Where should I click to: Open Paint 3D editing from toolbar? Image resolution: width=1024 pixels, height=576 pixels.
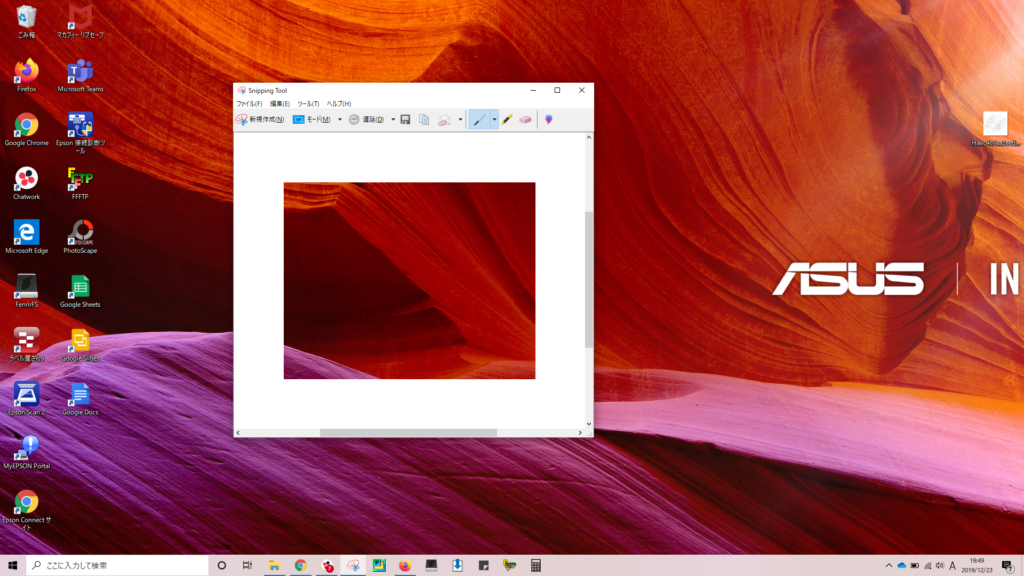[x=548, y=119]
